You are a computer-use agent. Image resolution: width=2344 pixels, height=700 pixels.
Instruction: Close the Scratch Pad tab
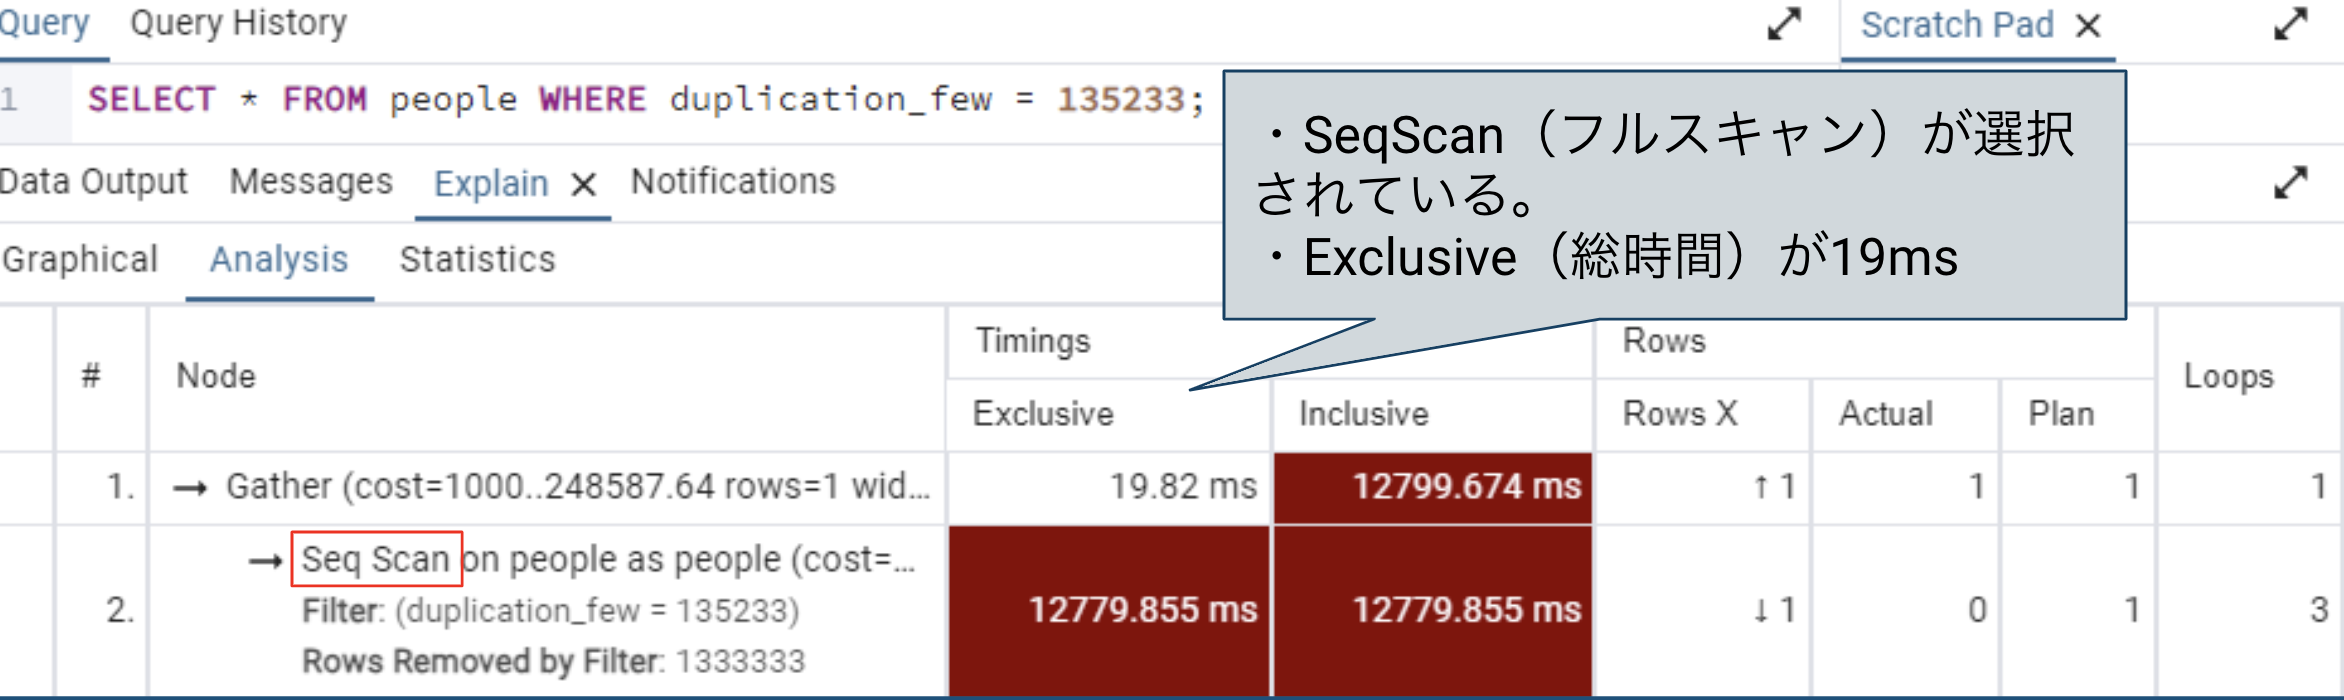[2088, 25]
